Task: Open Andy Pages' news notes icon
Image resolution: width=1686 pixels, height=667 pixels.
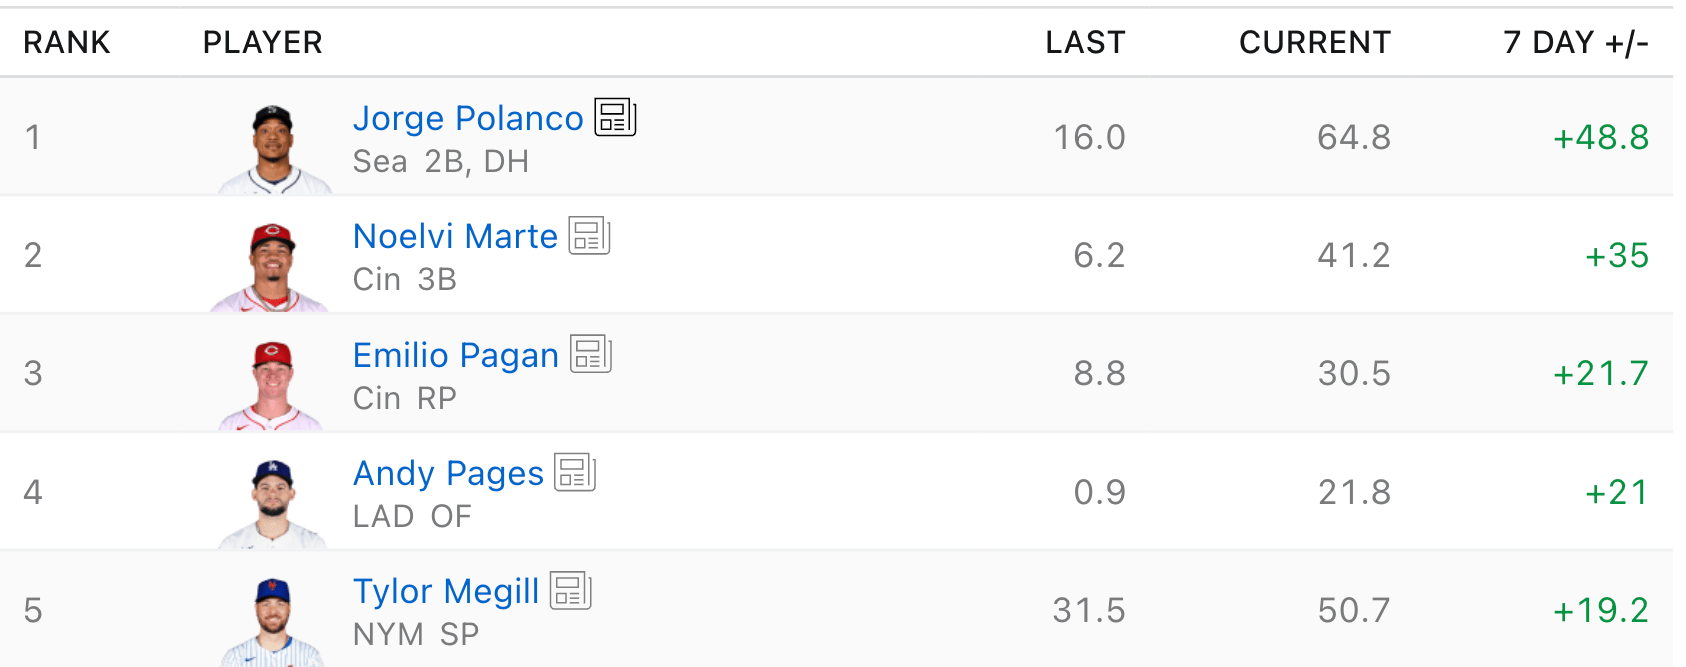Action: point(575,472)
